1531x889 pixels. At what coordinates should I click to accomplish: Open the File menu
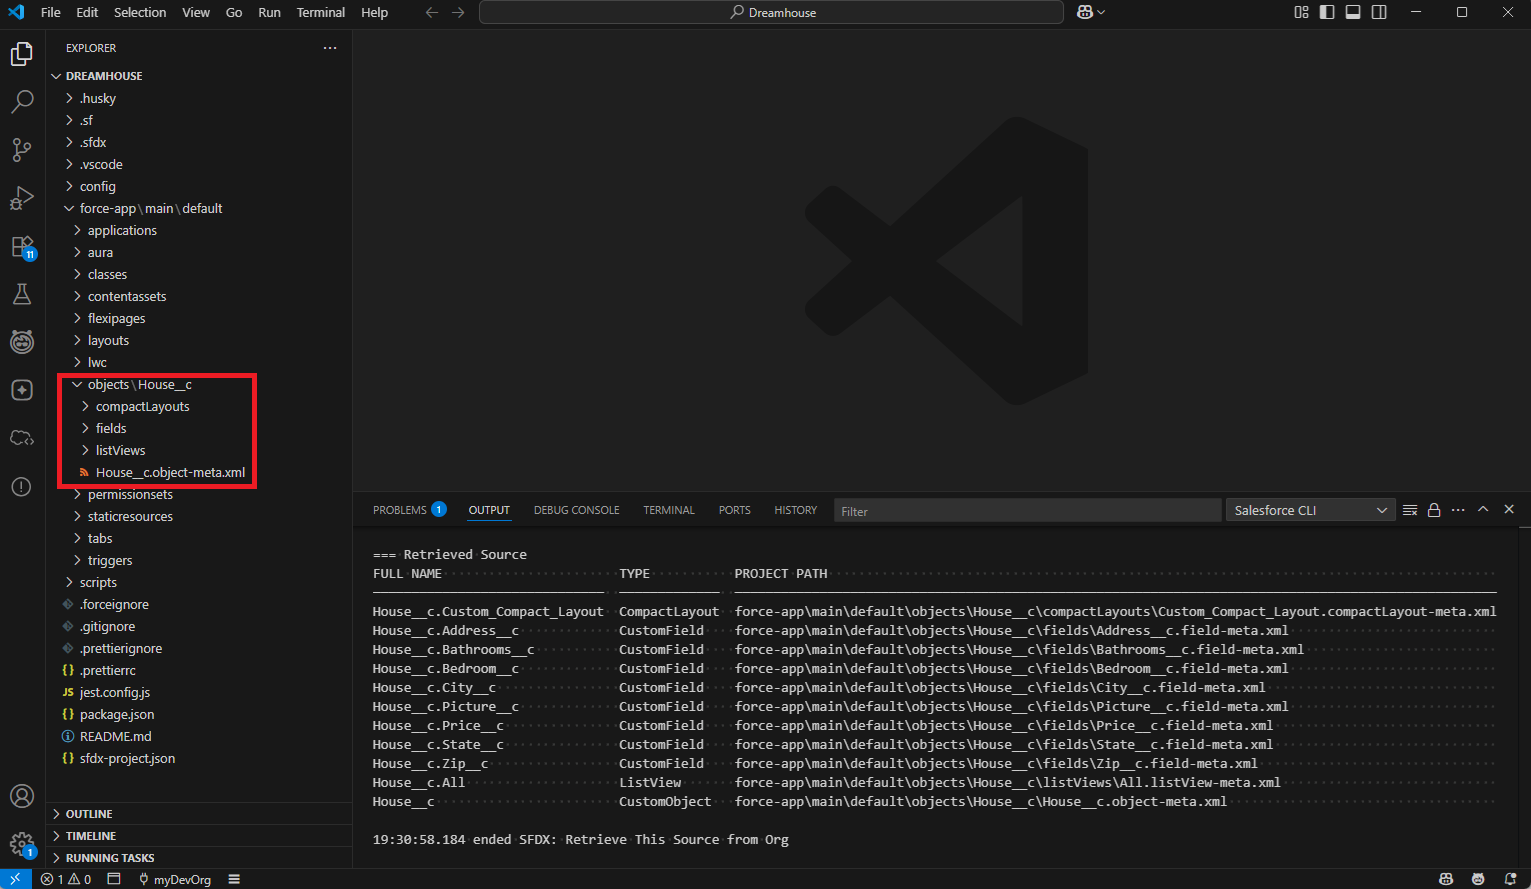tap(51, 12)
